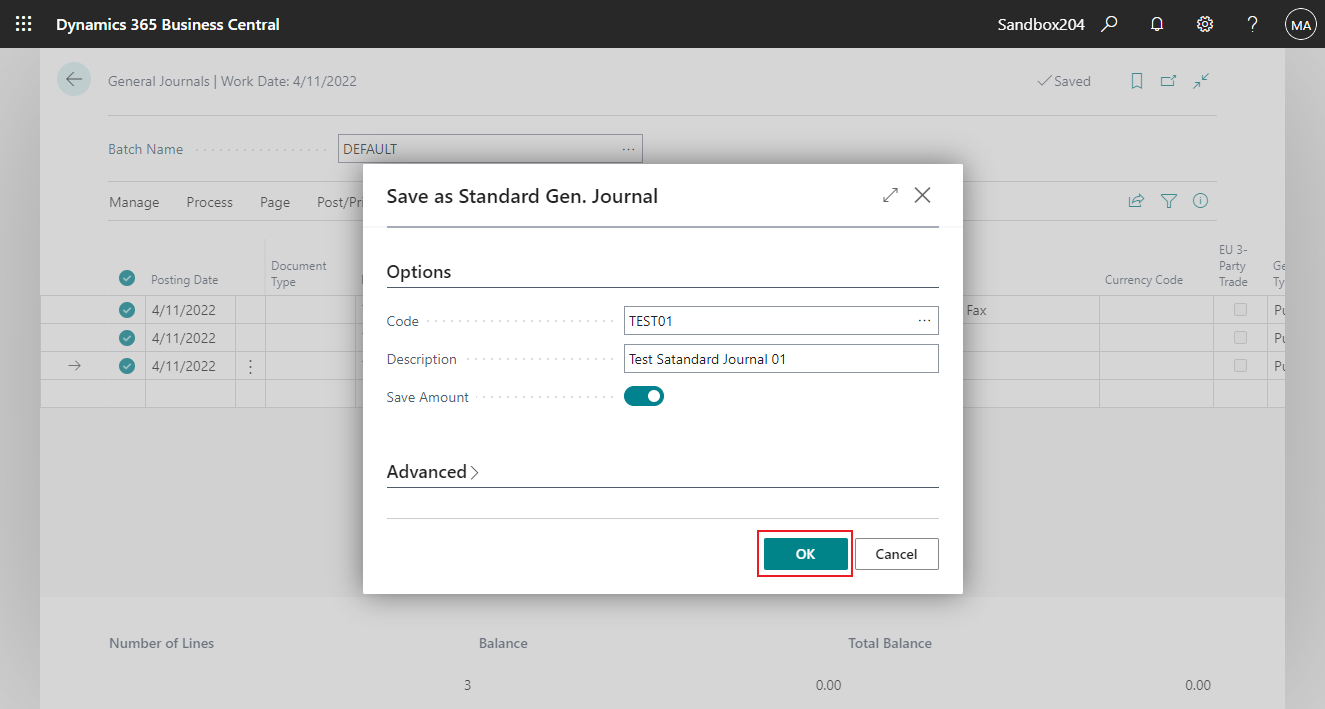
Task: Open the filter pane funnel icon
Action: (1168, 200)
